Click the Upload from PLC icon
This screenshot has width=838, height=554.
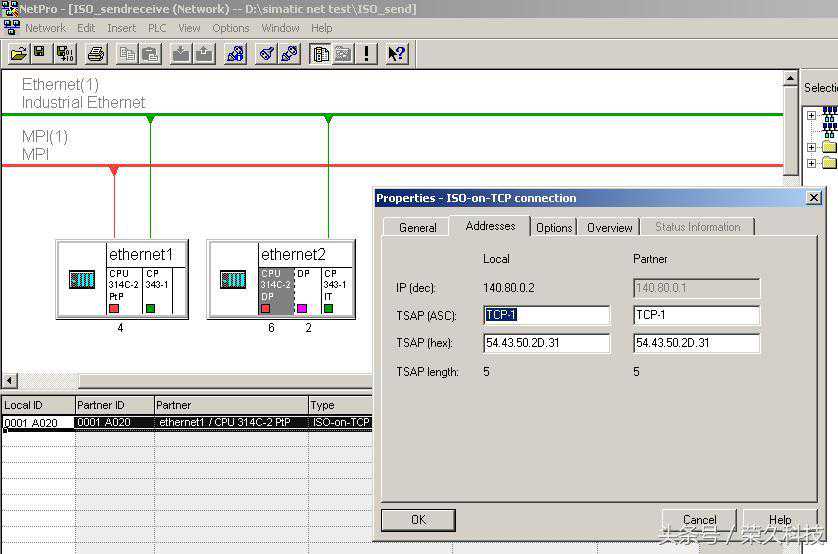[x=204, y=54]
